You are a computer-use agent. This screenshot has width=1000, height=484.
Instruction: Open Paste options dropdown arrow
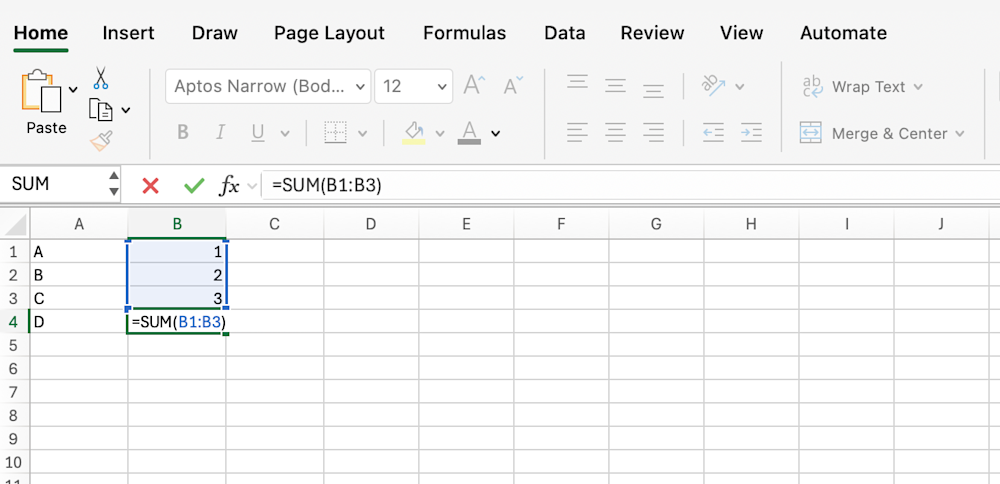click(x=73, y=90)
